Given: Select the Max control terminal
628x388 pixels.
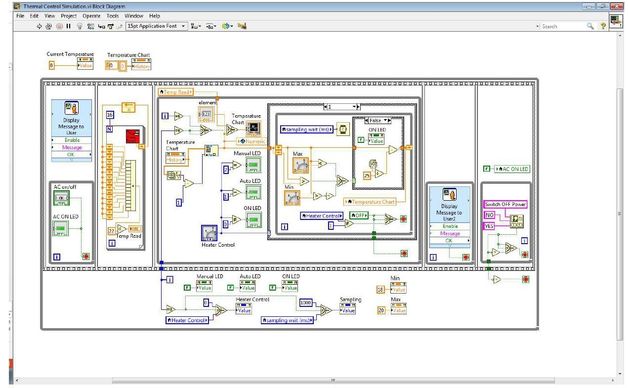Looking at the screenshot, I should [x=300, y=165].
